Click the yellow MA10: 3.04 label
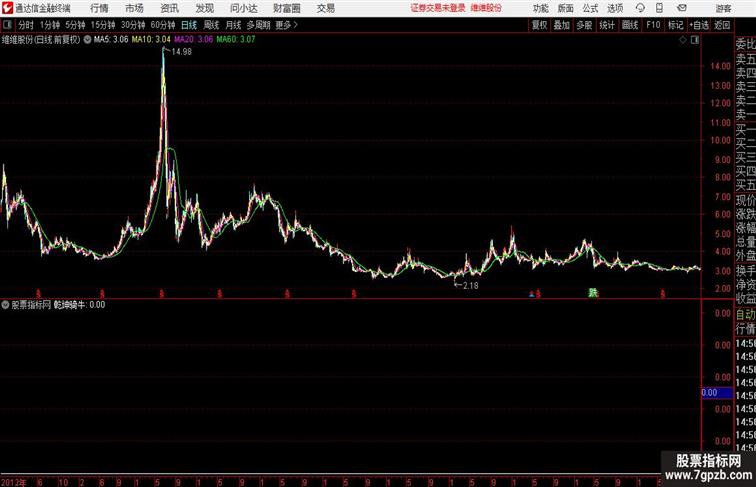Viewport: 756px width, 487px height. point(151,40)
